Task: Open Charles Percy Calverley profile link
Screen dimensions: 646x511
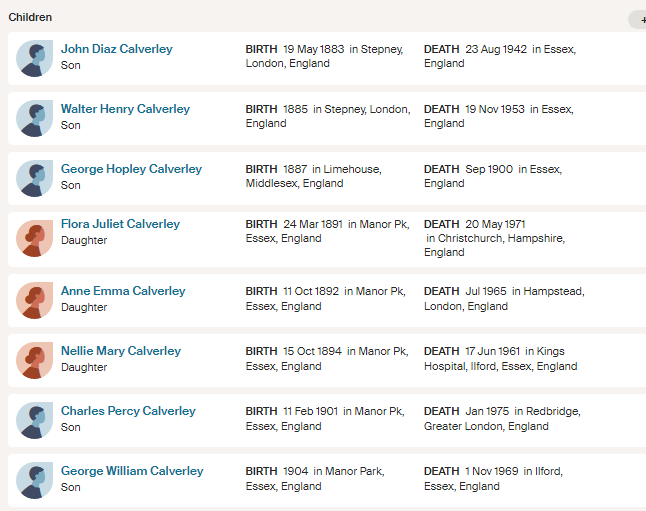Action: [x=128, y=411]
